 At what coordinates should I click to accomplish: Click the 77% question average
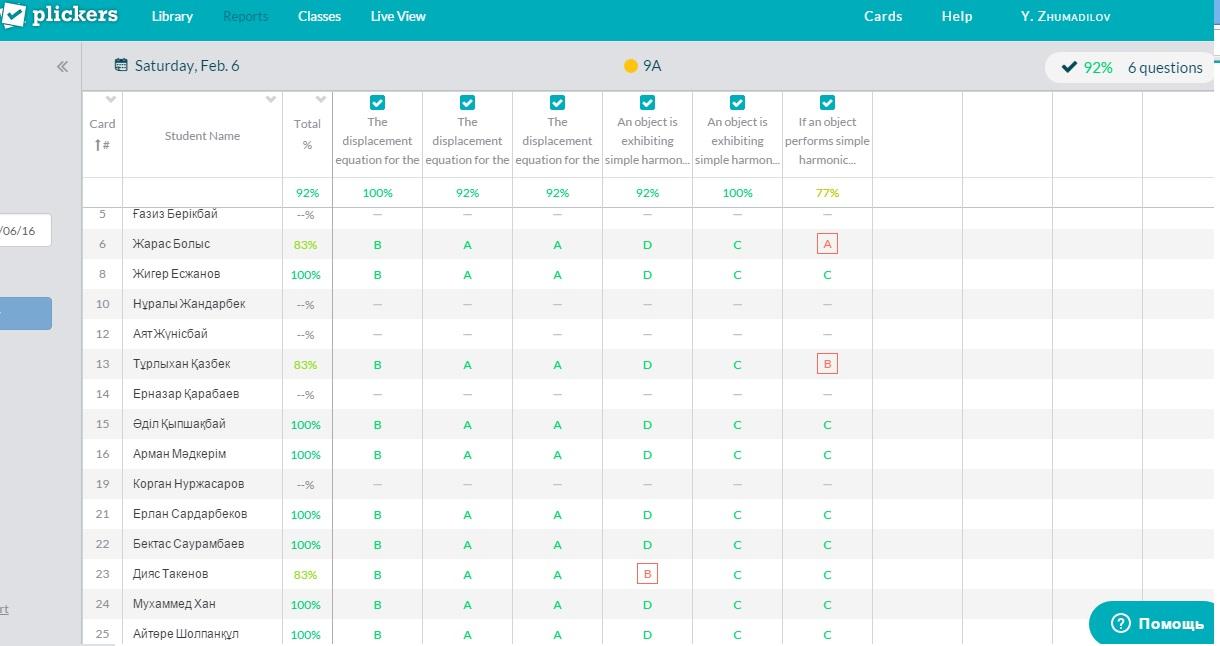click(x=827, y=193)
